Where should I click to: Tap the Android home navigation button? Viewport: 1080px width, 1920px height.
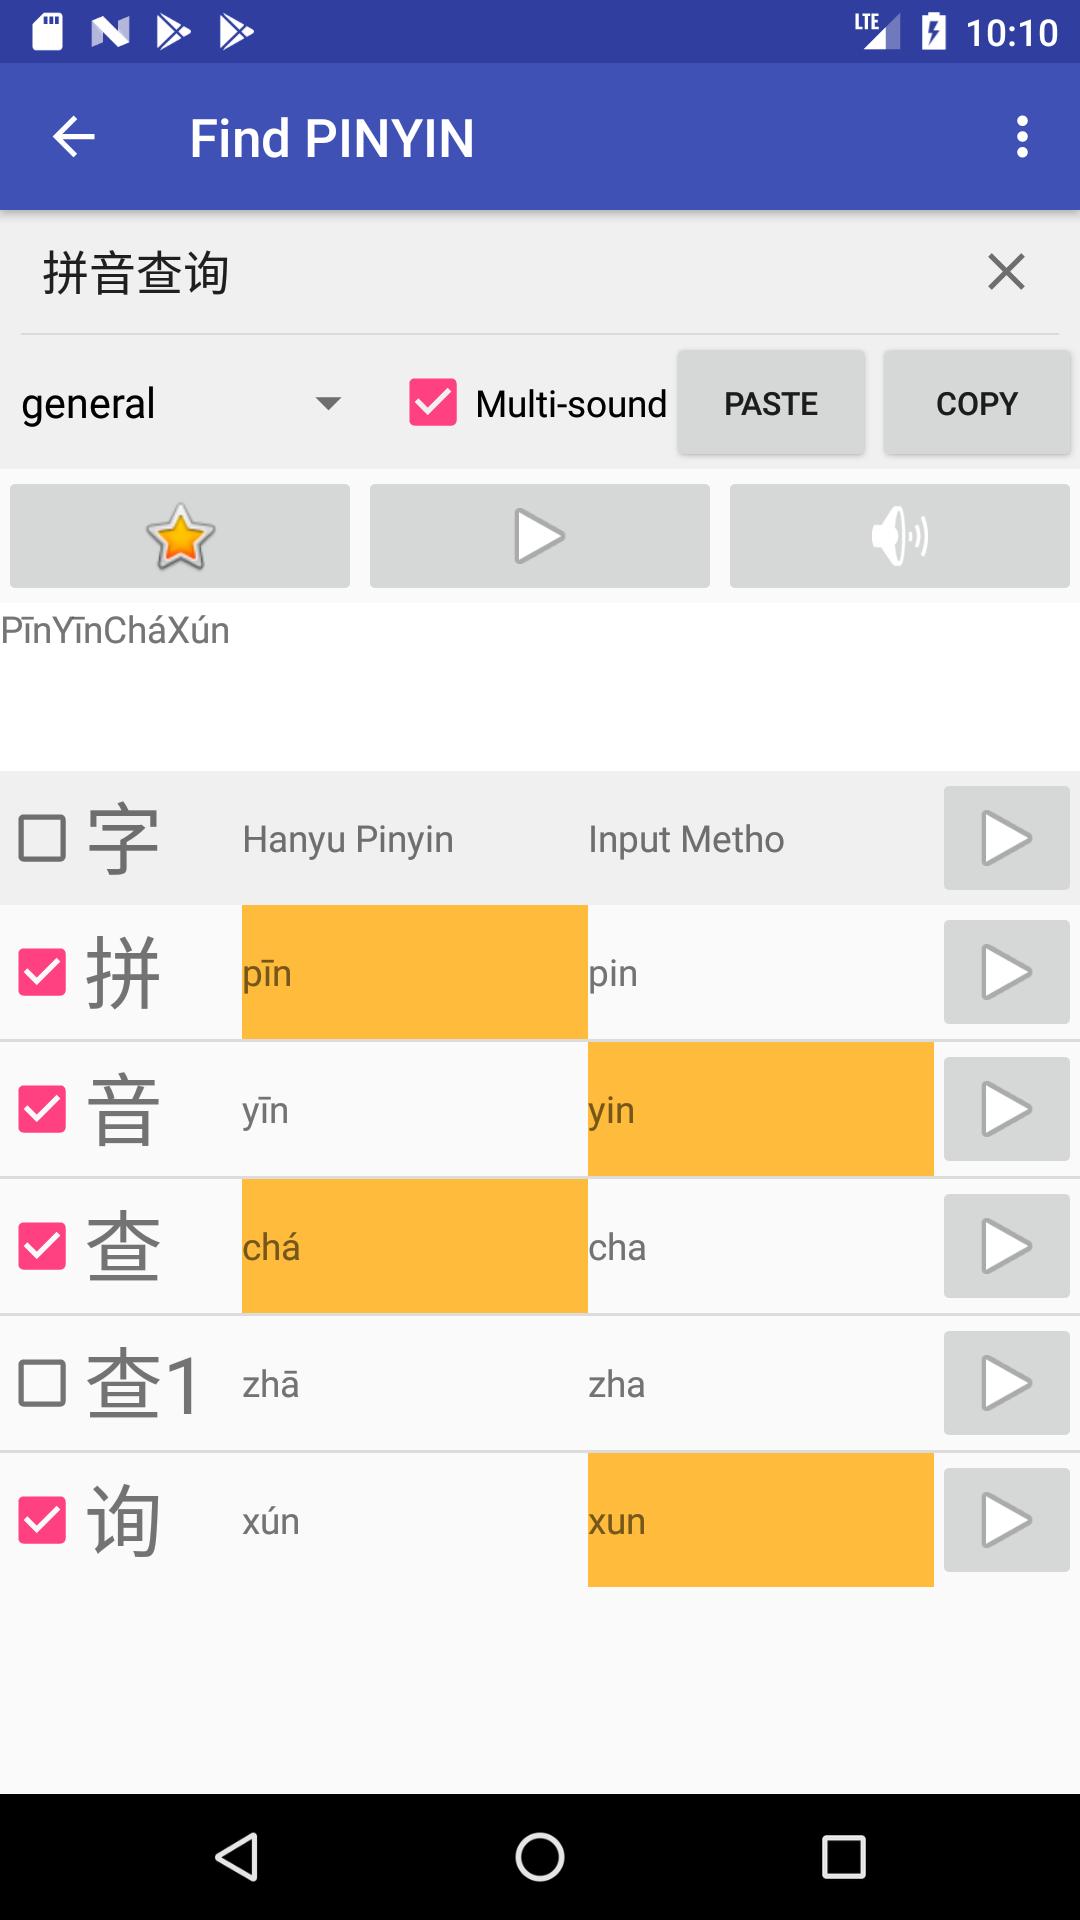coord(540,1858)
